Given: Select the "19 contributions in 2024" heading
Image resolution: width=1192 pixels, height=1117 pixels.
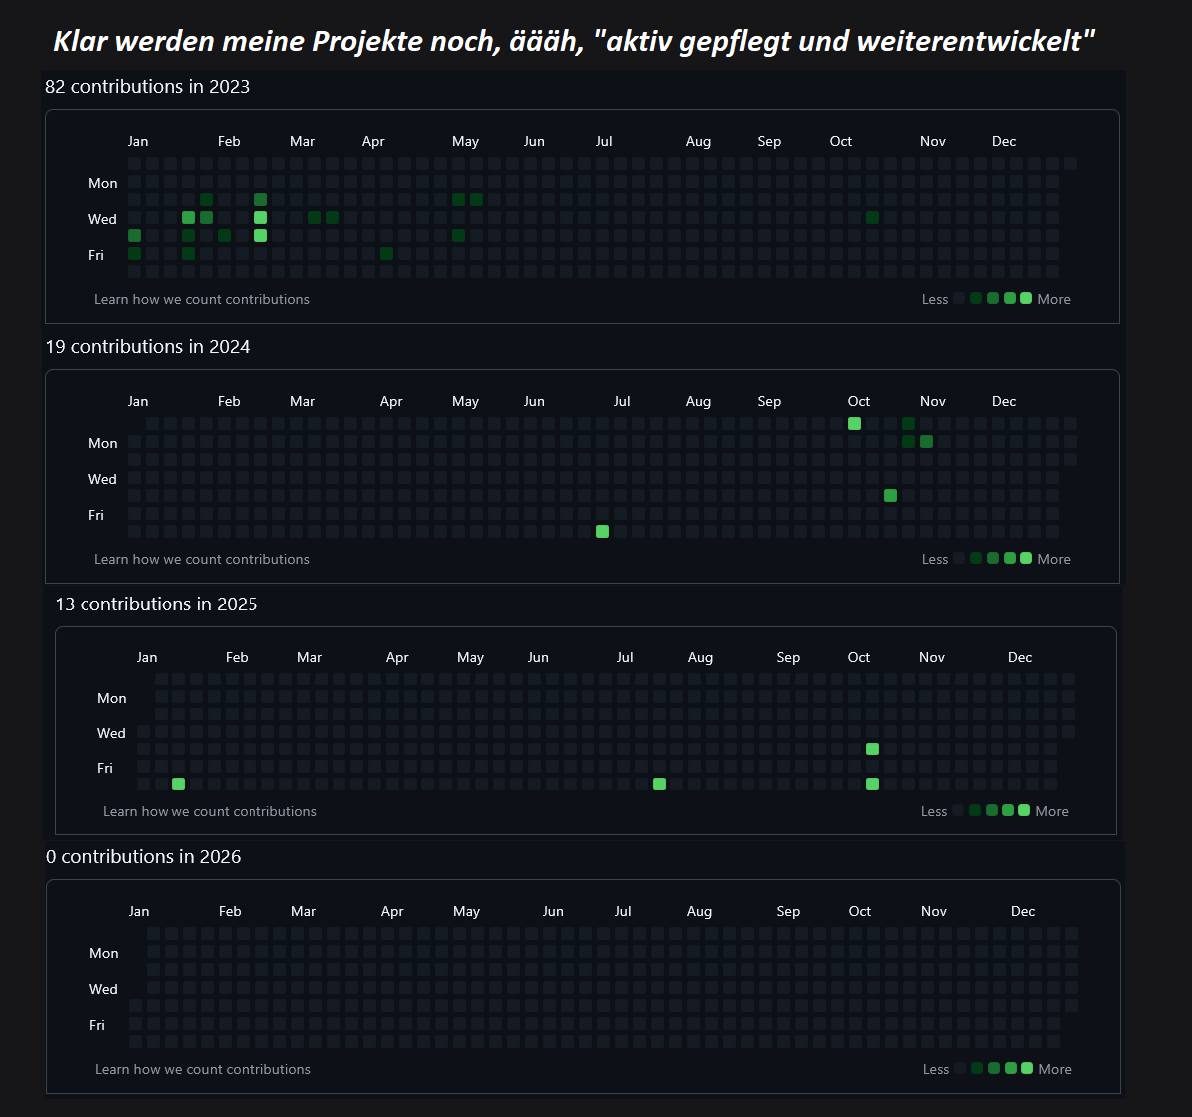Looking at the screenshot, I should (148, 347).
